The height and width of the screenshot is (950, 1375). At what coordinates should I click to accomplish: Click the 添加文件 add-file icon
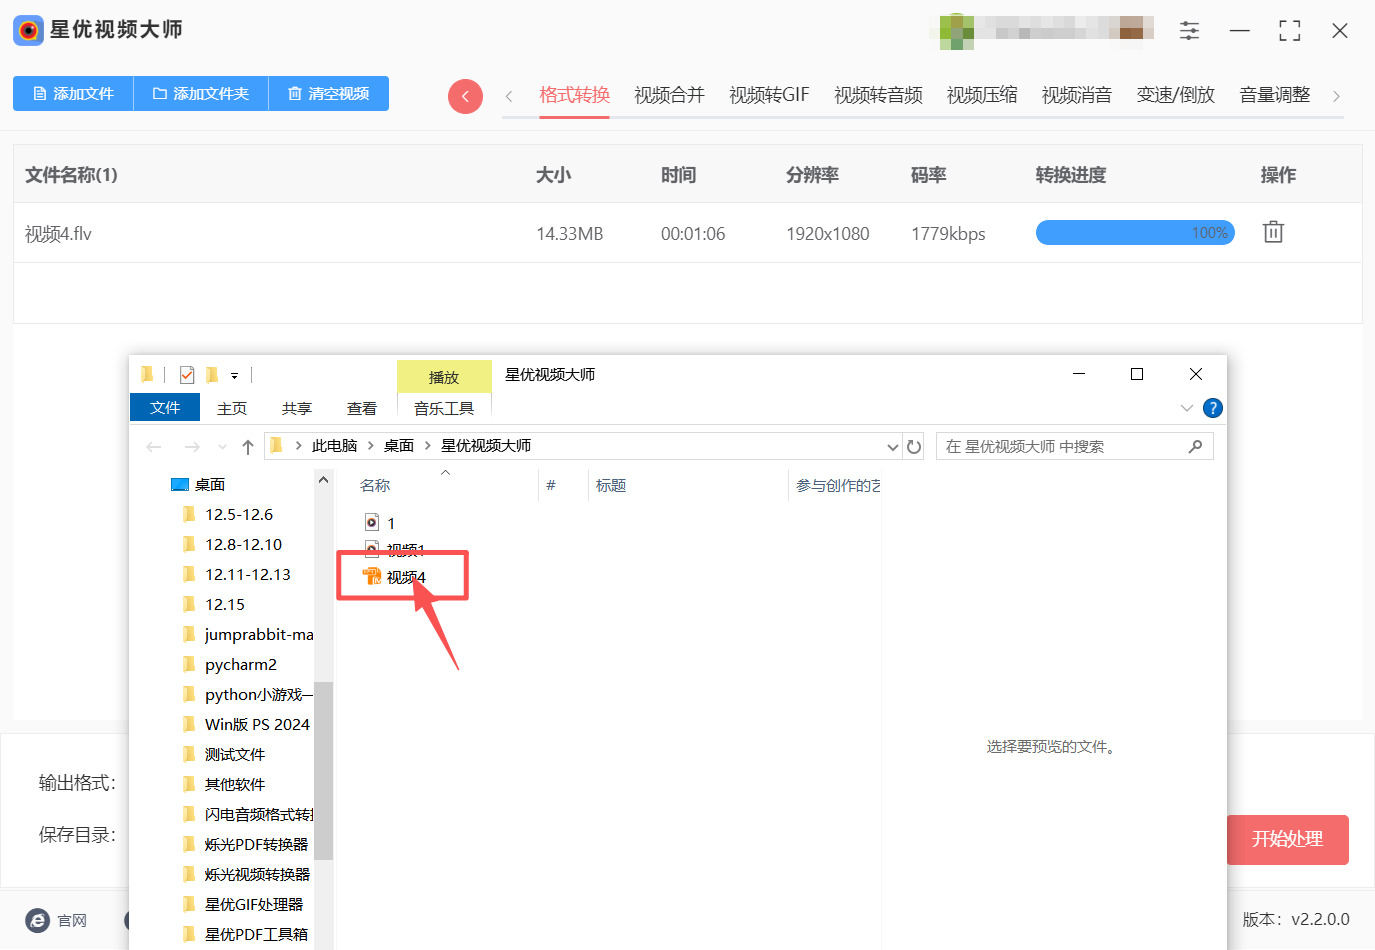pos(38,93)
